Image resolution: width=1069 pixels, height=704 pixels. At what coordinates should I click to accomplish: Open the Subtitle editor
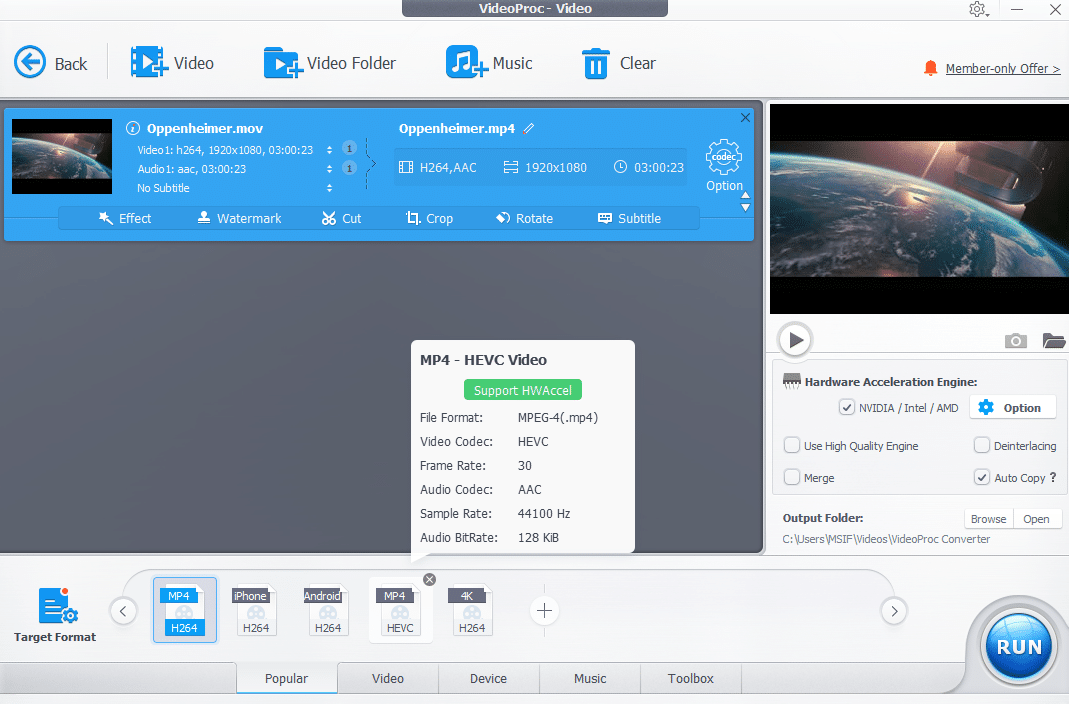pyautogui.click(x=631, y=218)
